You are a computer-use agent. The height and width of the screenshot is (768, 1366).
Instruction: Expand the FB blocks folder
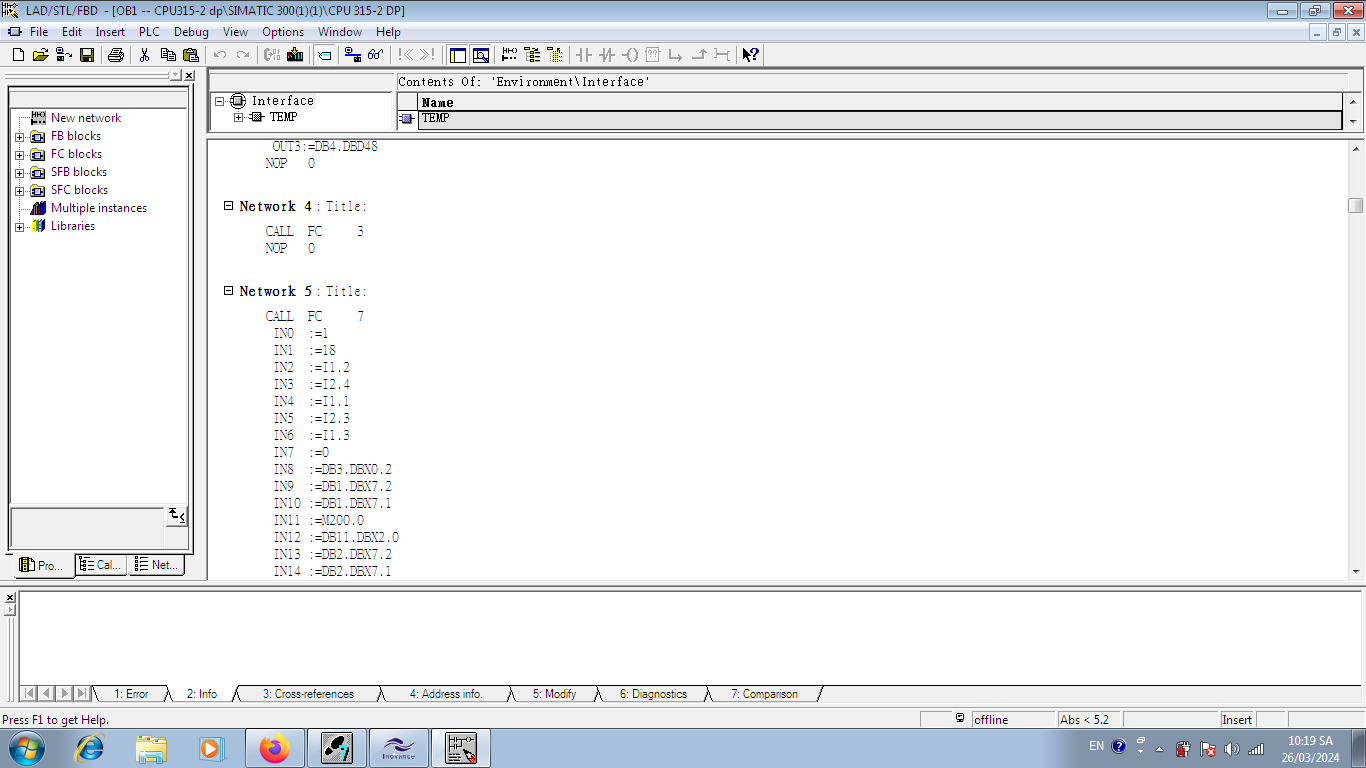(19, 137)
